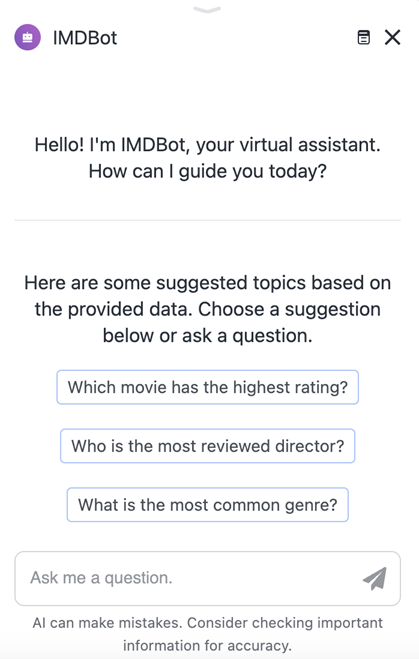Image resolution: width=419 pixels, height=659 pixels.
Task: Click the horizontal divider under the greeting
Action: tap(208, 220)
